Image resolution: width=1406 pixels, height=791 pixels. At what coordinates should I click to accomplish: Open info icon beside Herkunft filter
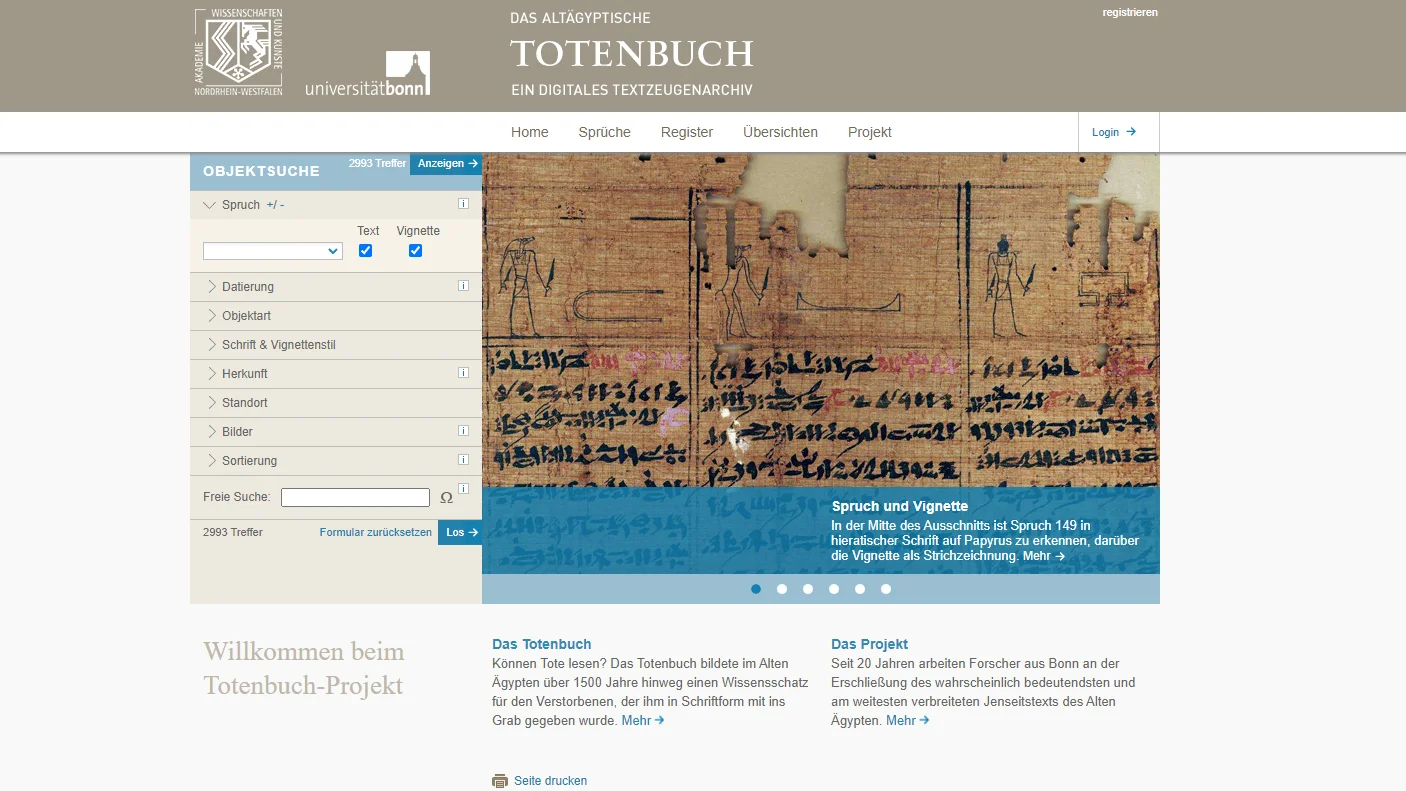click(463, 373)
